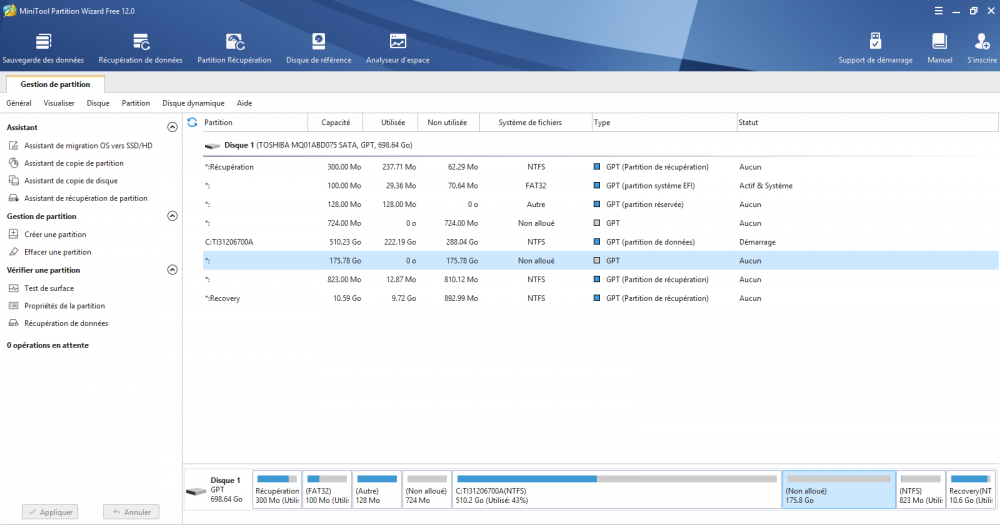This screenshot has height=528, width=1000.
Task: Start Disque de référence benchmark
Action: pyautogui.click(x=318, y=48)
